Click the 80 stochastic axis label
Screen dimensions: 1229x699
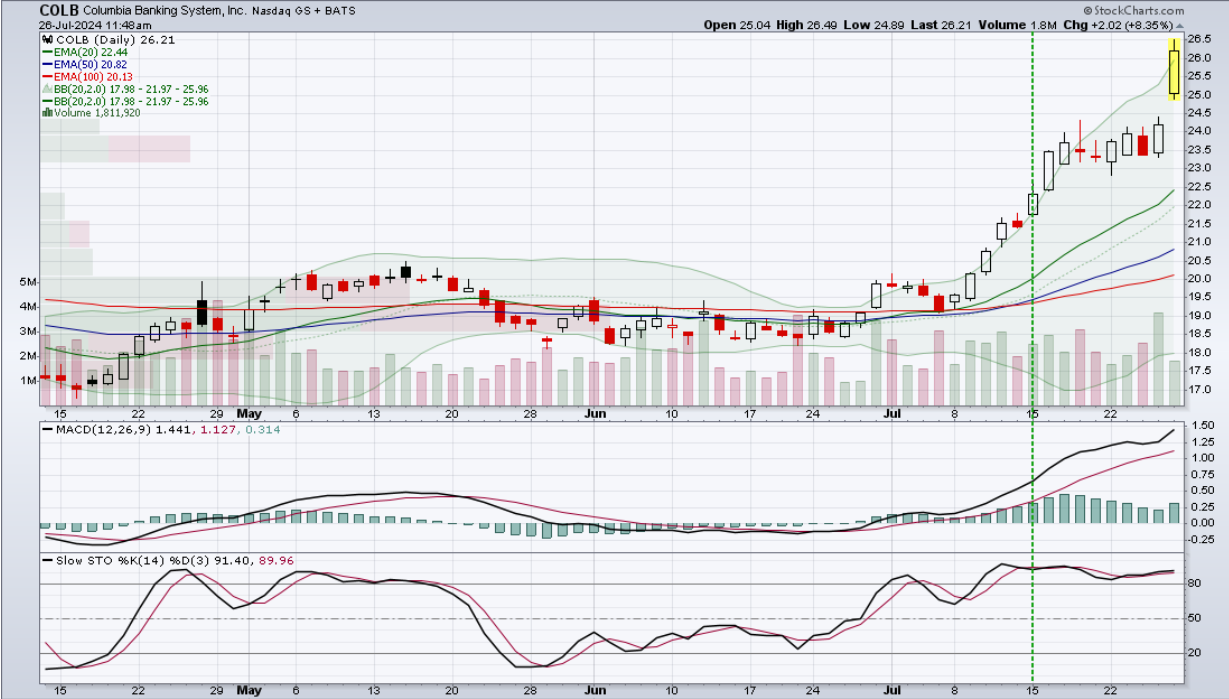(x=1196, y=584)
